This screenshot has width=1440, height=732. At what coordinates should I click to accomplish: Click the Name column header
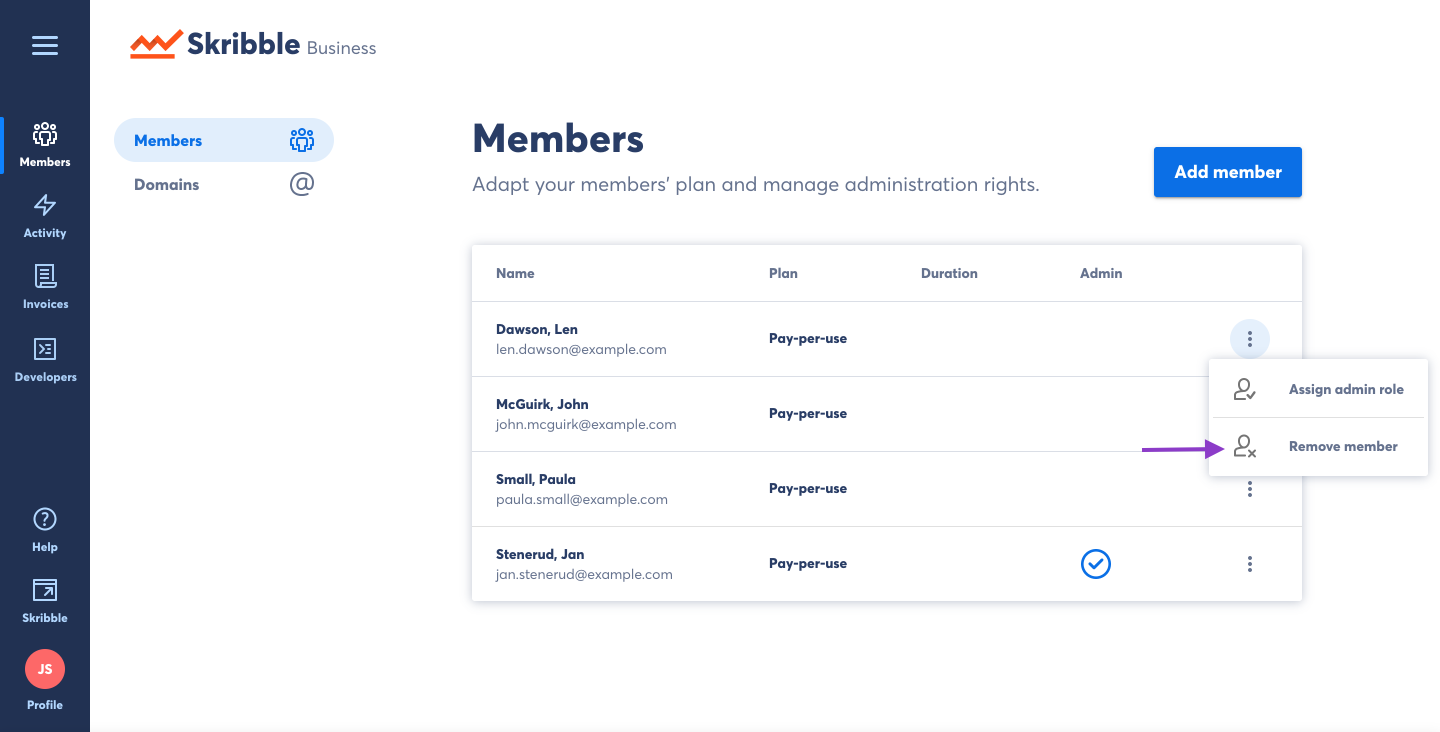(x=515, y=273)
